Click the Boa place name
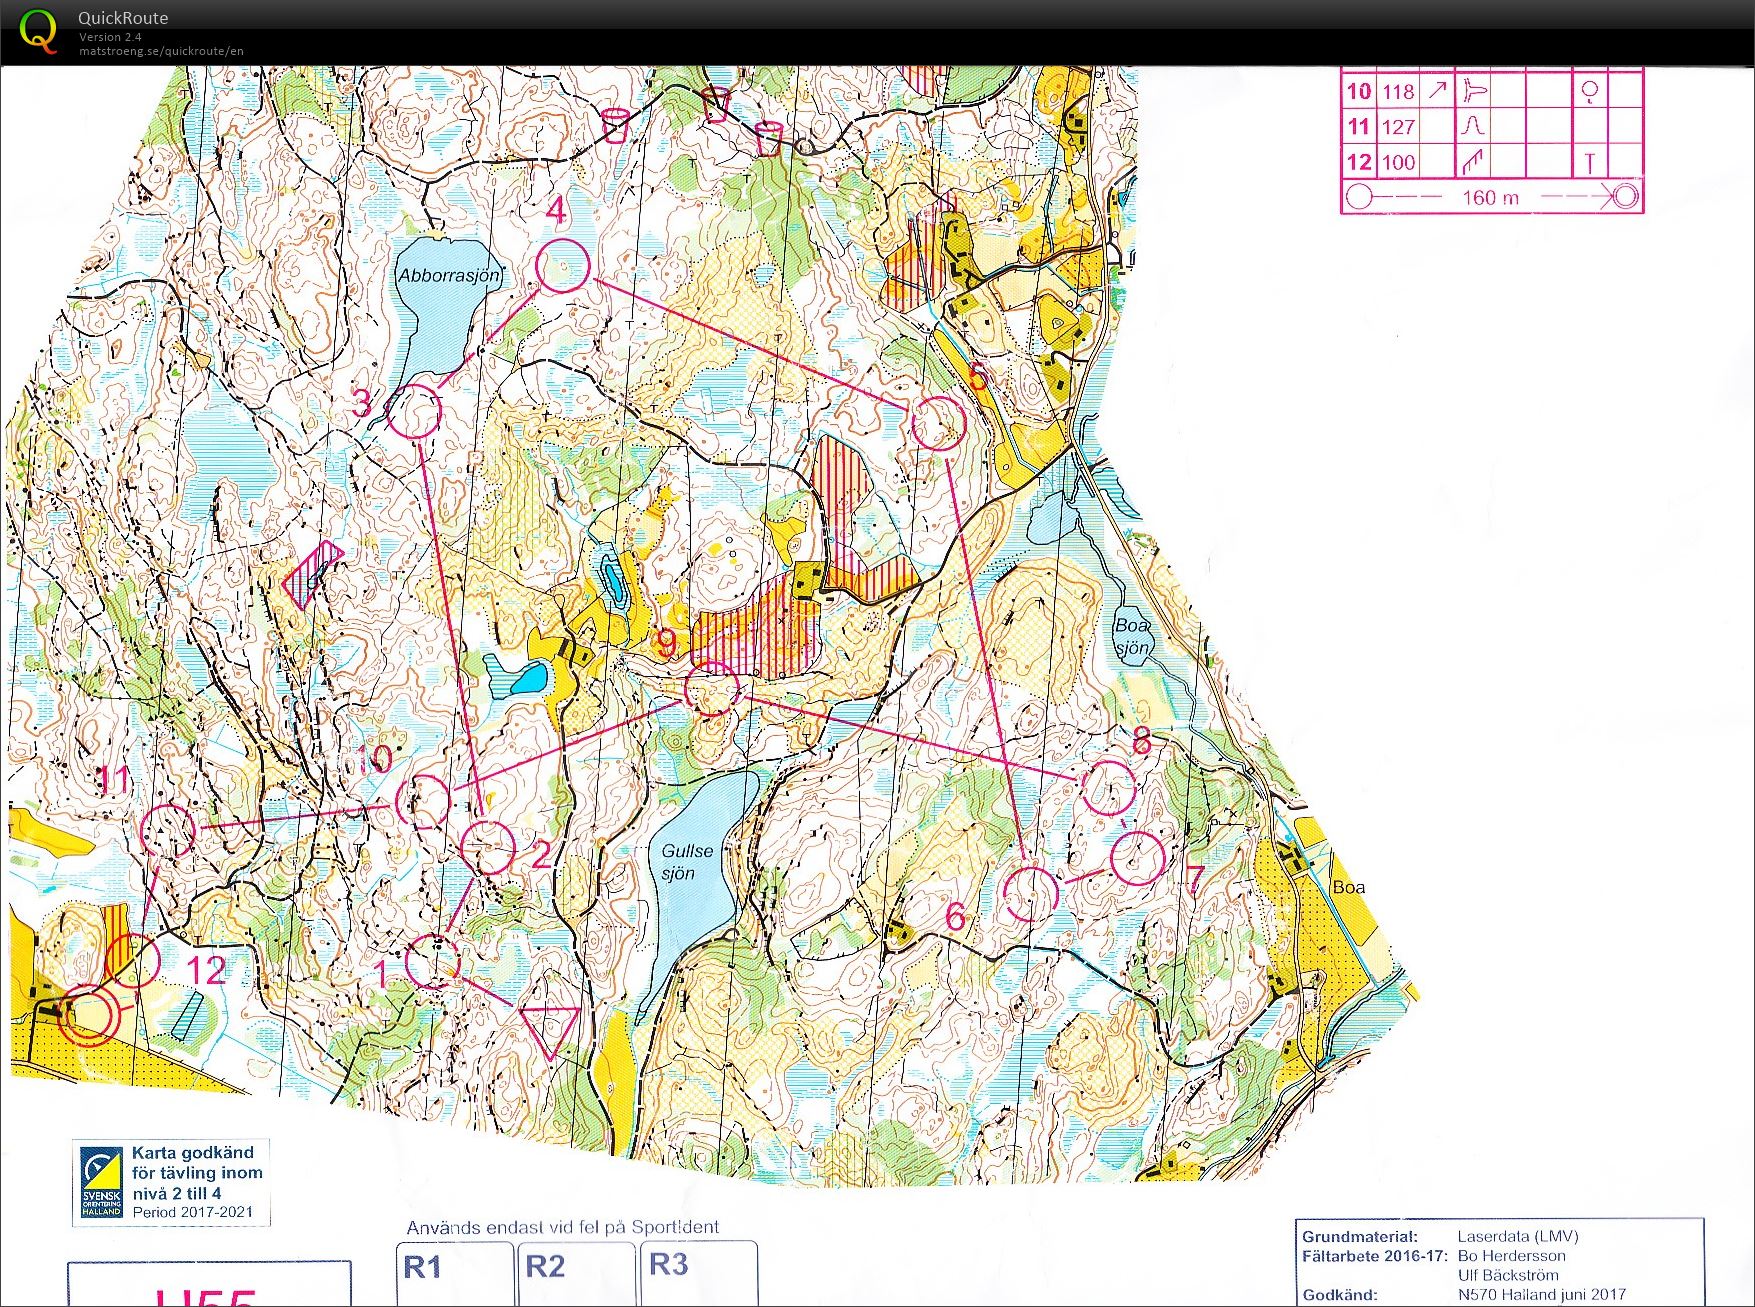1755x1307 pixels. point(1348,887)
